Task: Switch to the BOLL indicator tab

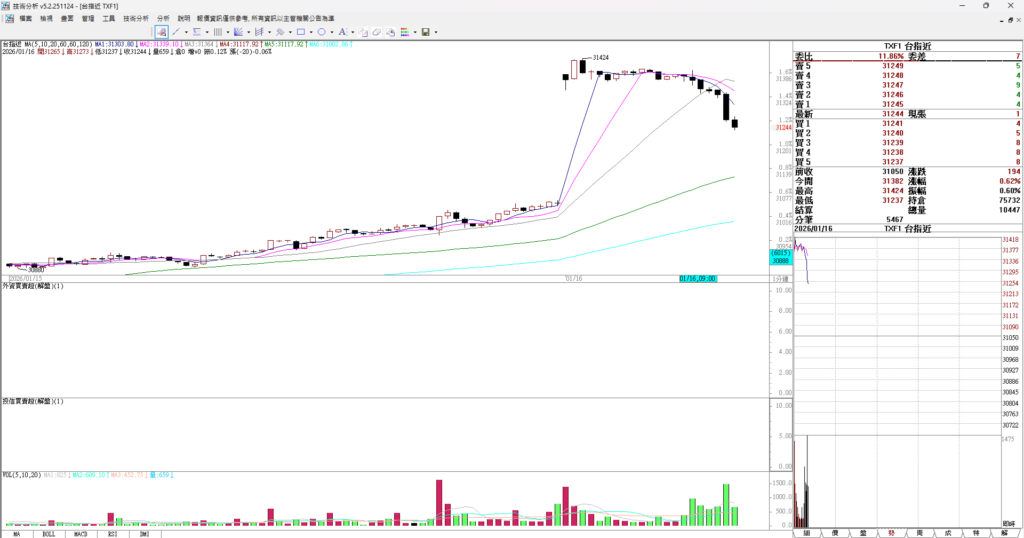Action: click(48, 534)
